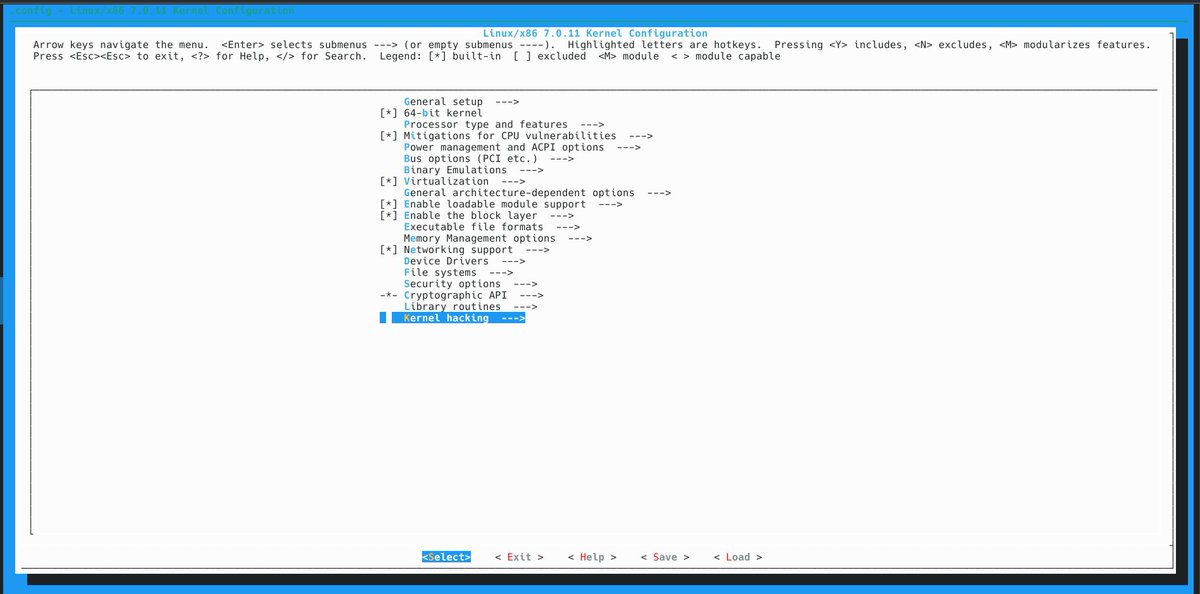Click the Virtualization label
Viewport: 1200px width, 594px height.
(x=446, y=182)
